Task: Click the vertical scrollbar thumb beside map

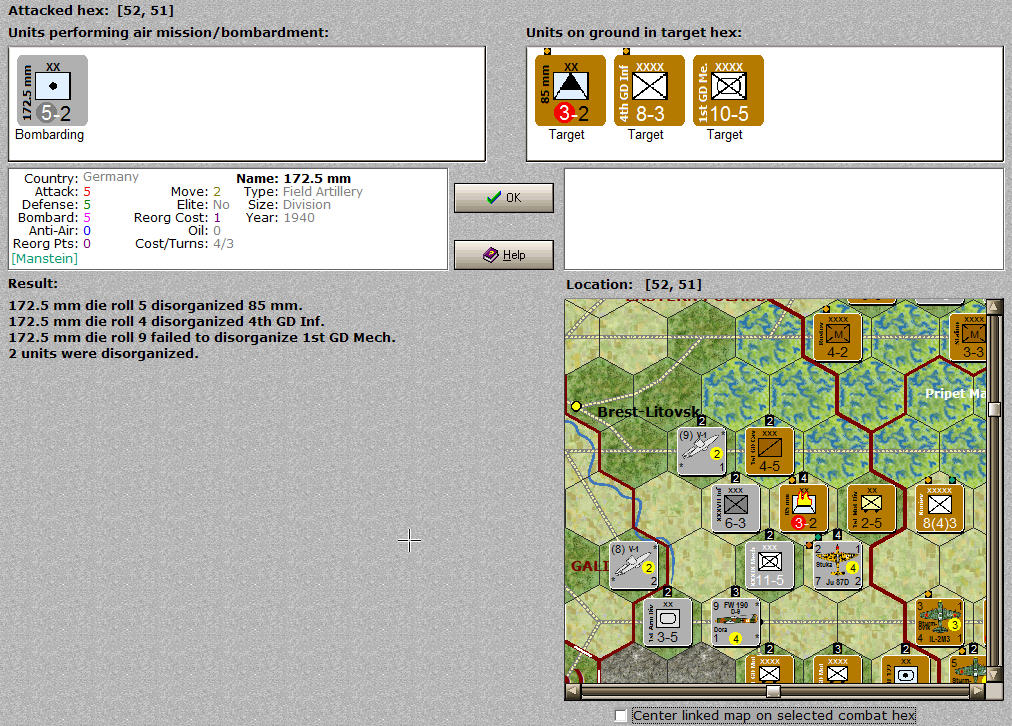Action: click(x=994, y=409)
